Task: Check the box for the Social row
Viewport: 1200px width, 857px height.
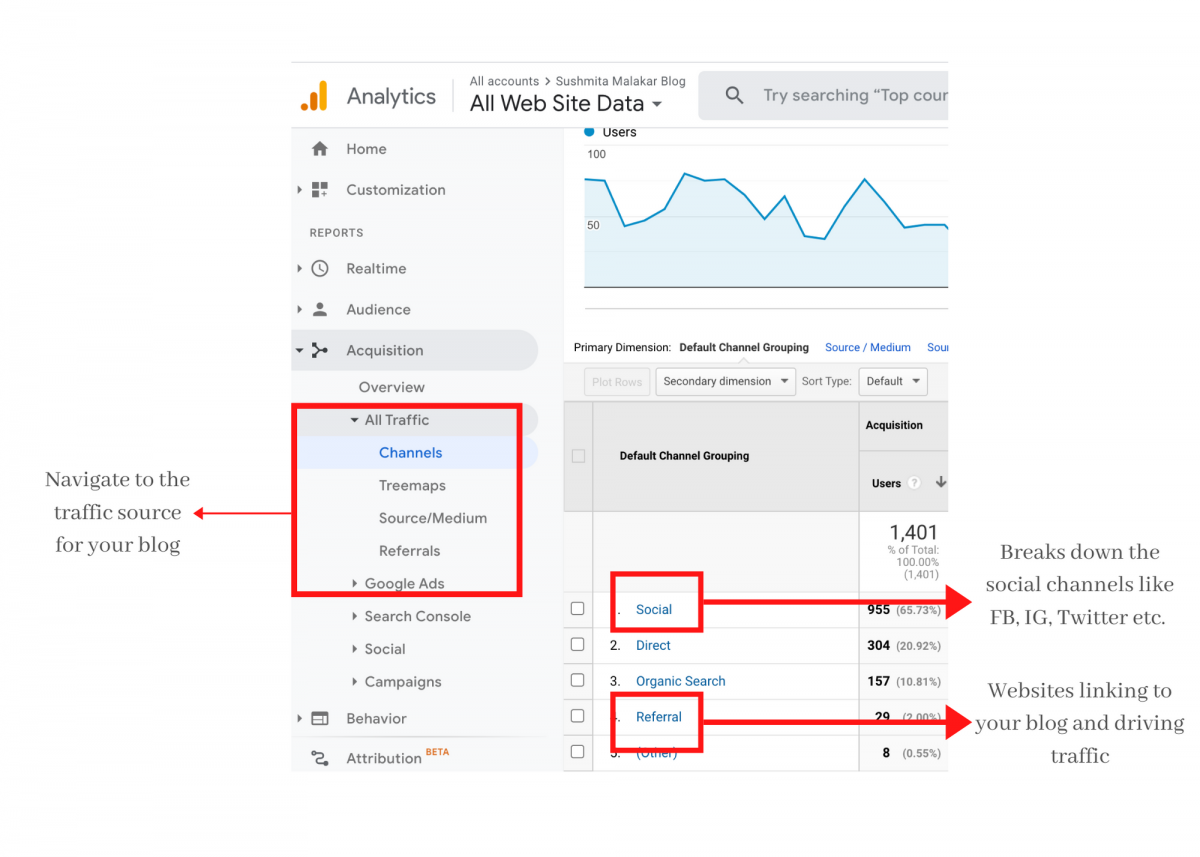Action: (577, 608)
